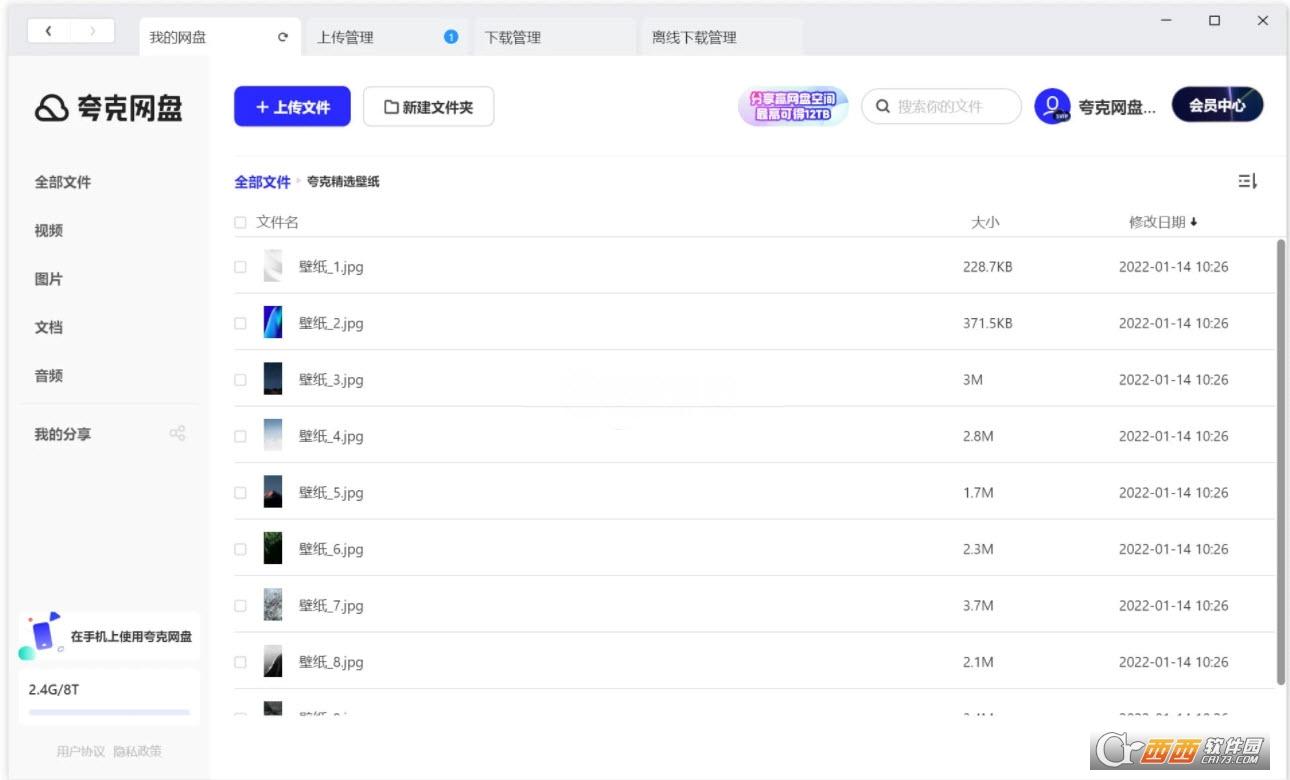Click the 全部文件 breadcrumb link
Image resolution: width=1290 pixels, height=780 pixels.
tap(262, 181)
